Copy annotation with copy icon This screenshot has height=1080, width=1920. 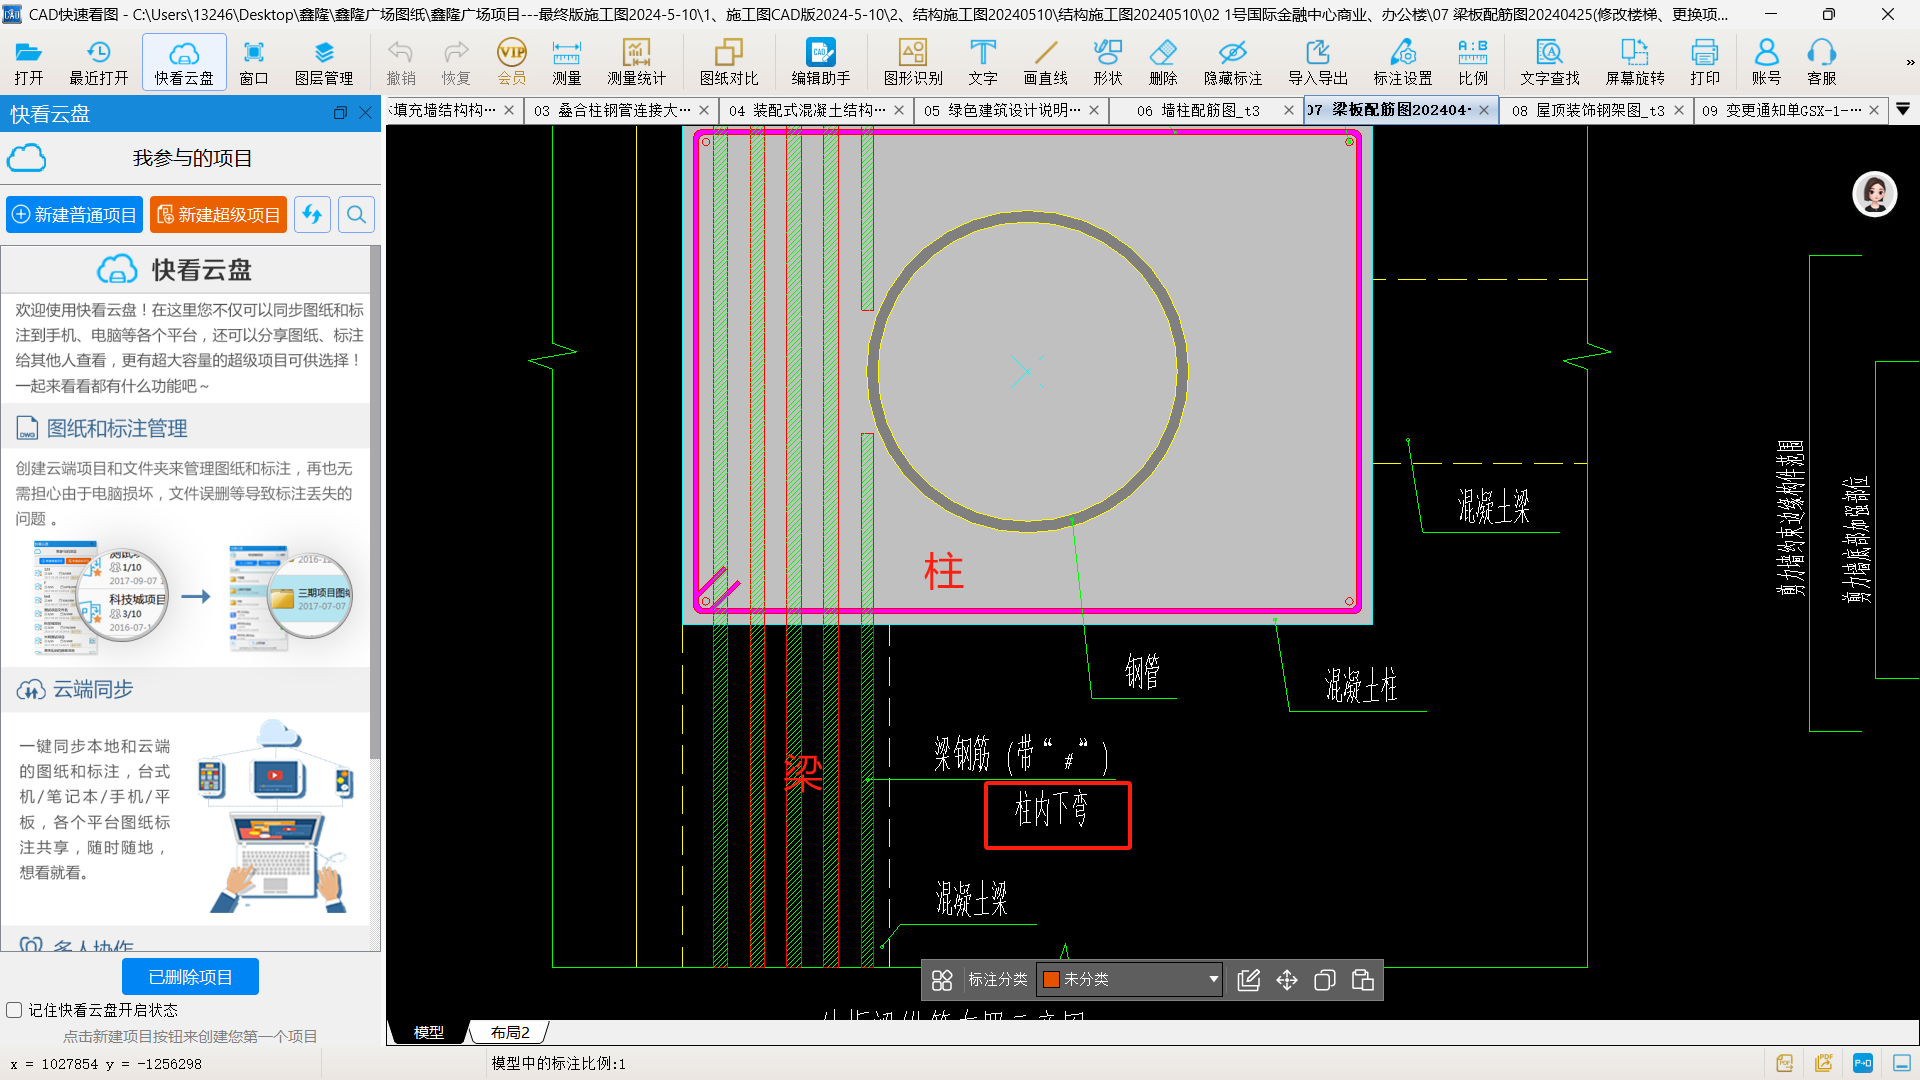coord(1325,980)
